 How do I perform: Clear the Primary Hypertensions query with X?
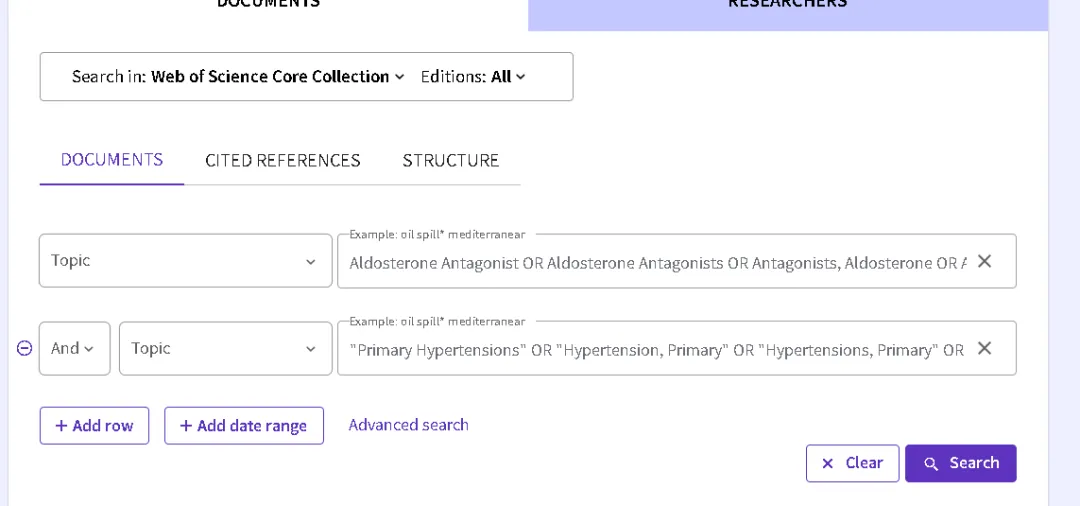point(984,348)
